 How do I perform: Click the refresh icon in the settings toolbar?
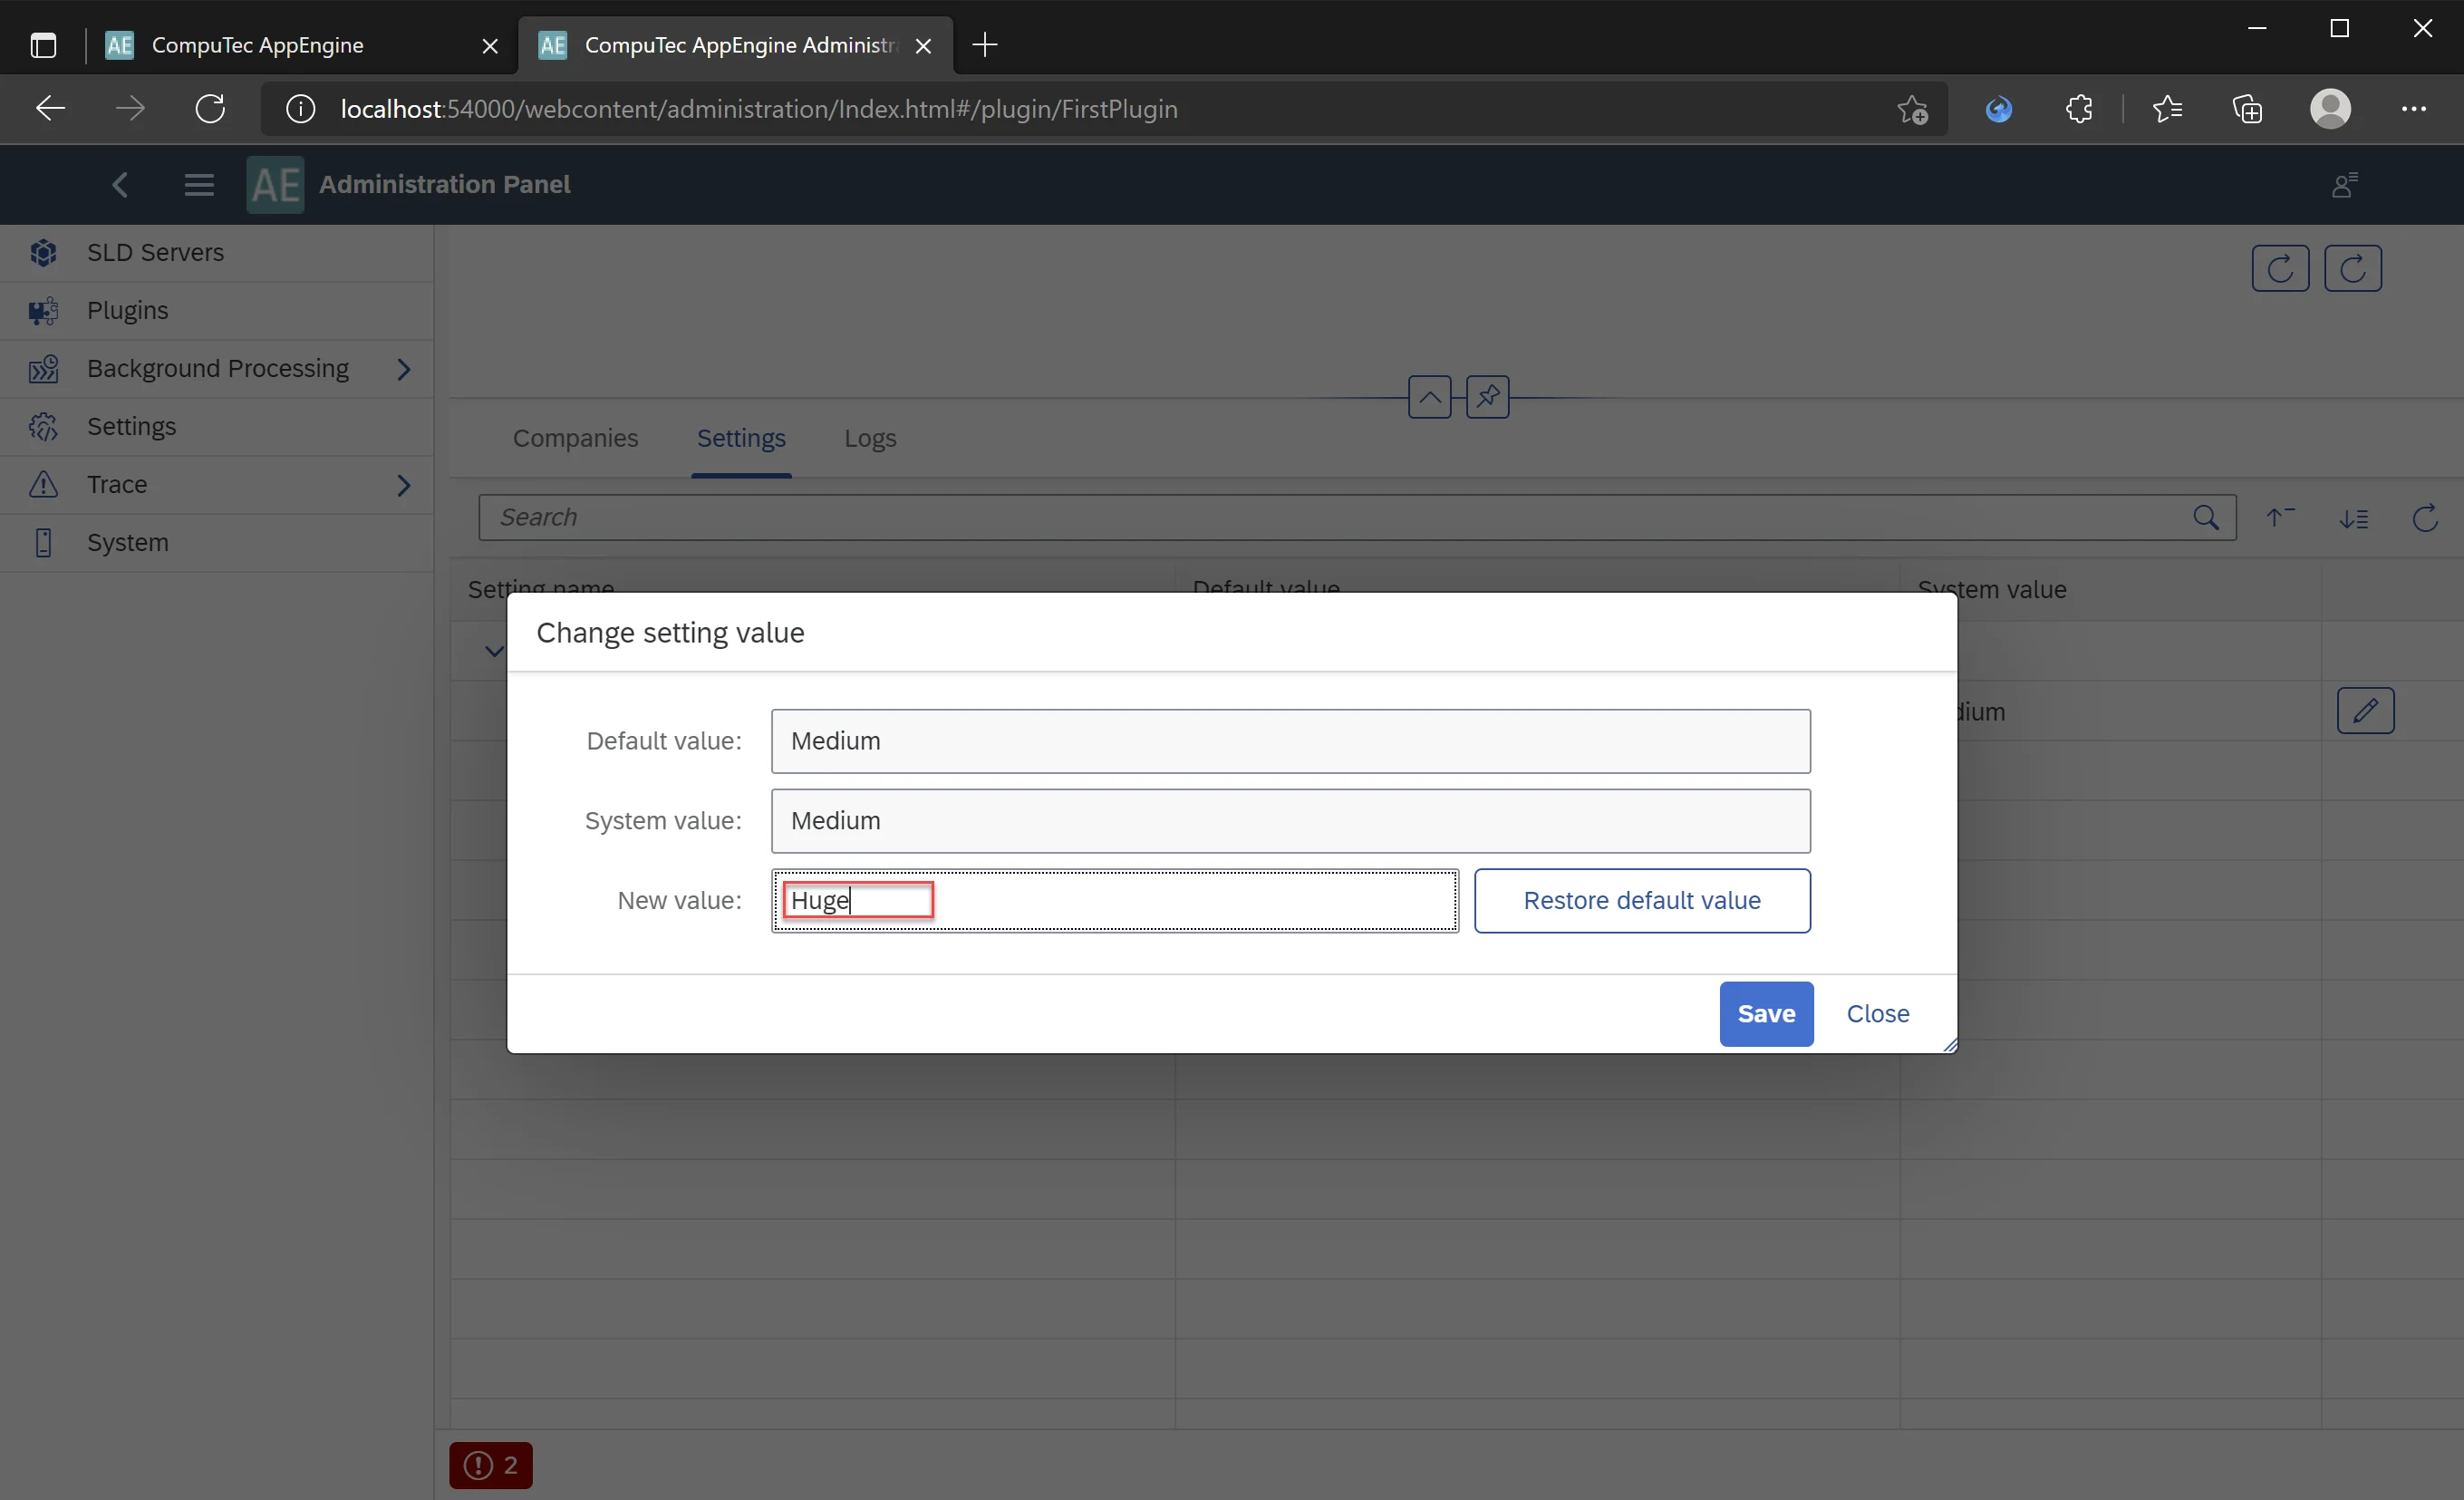click(x=2425, y=518)
